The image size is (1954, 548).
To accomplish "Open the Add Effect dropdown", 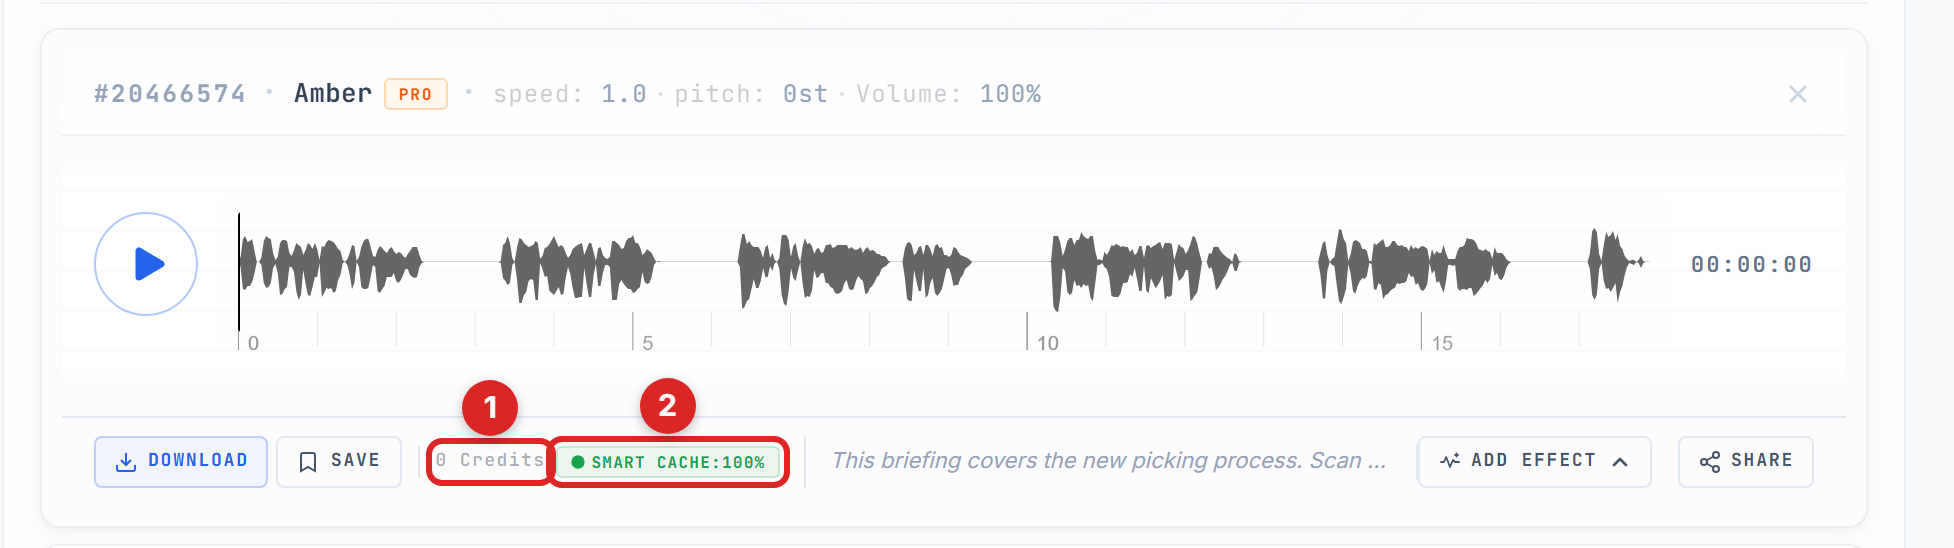I will tap(1534, 462).
